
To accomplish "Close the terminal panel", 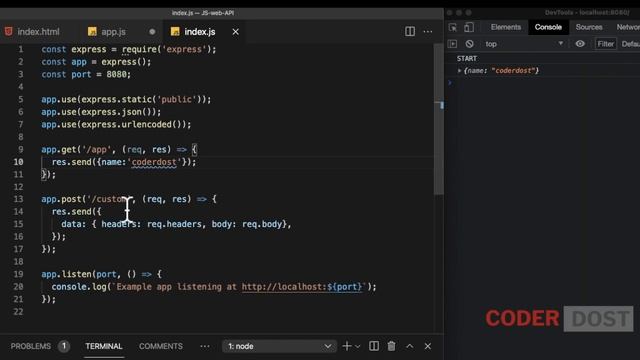I will (428, 346).
